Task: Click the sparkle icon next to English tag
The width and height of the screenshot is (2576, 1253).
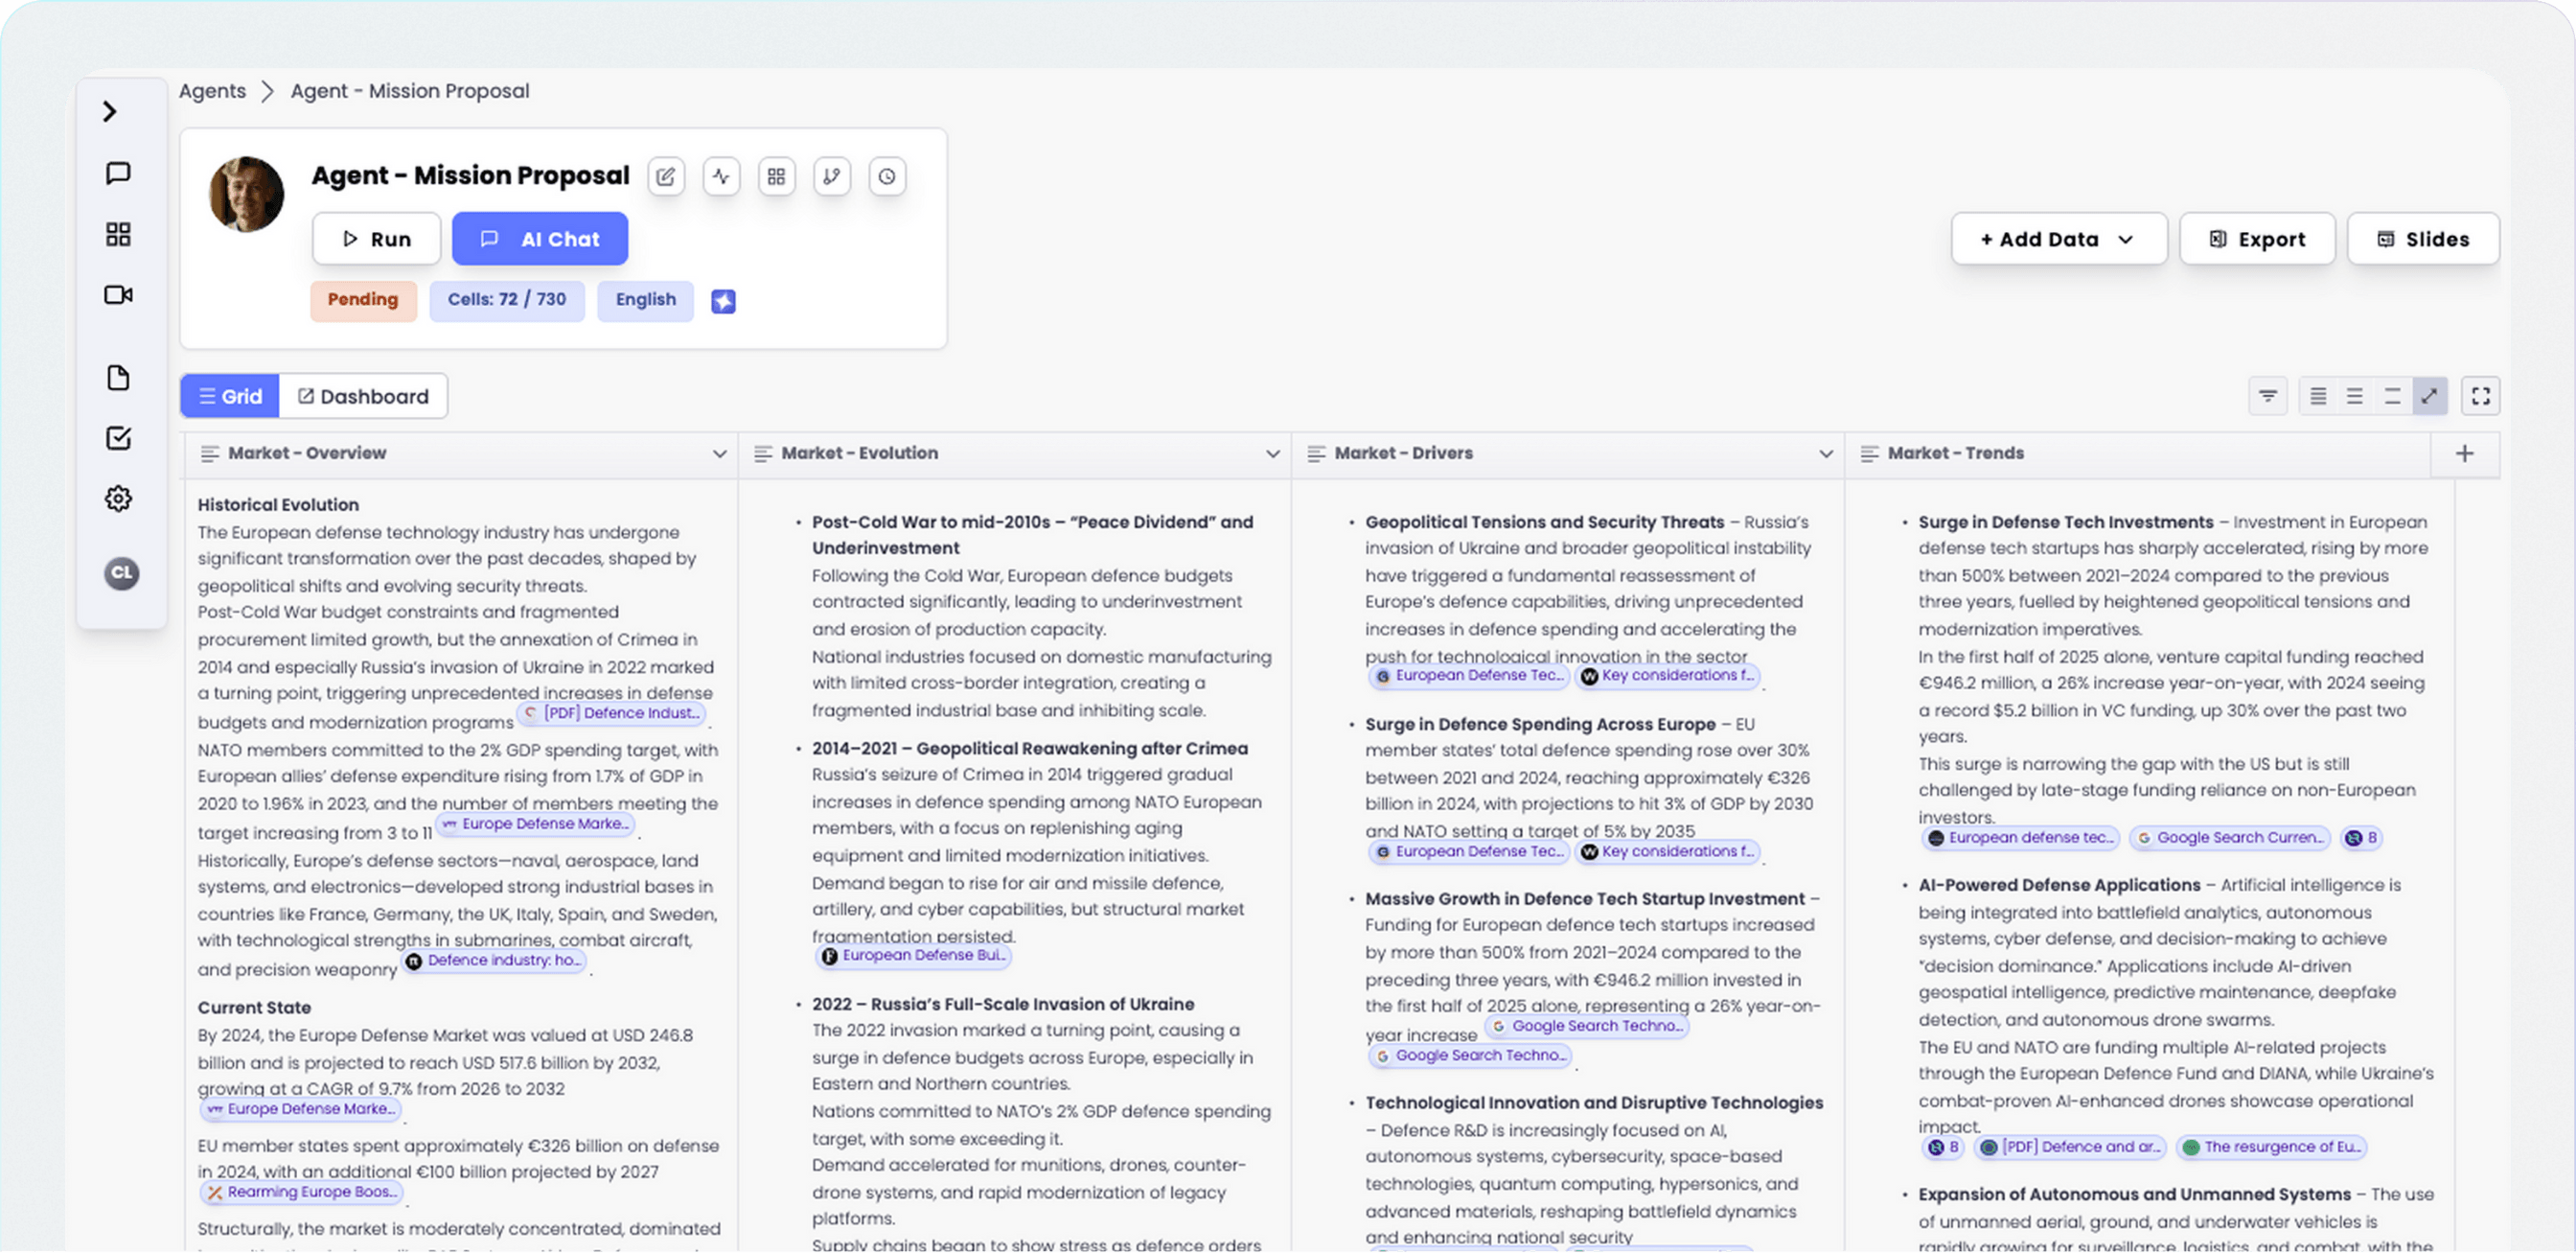Action: 723,300
